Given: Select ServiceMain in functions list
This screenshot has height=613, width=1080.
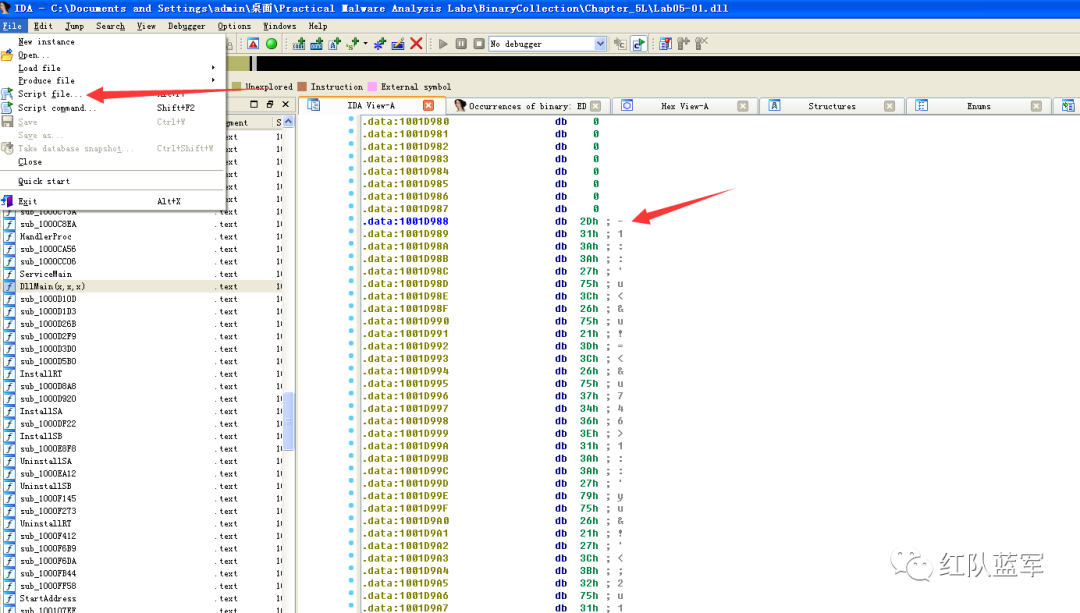Looking at the screenshot, I should point(45,274).
